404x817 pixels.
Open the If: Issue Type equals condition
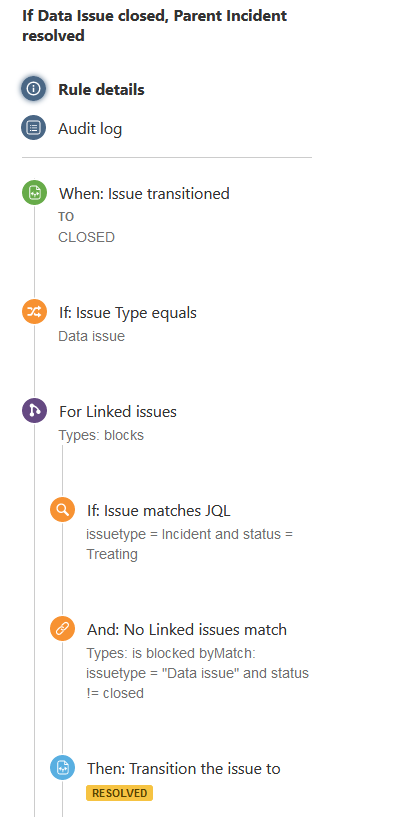click(x=128, y=313)
